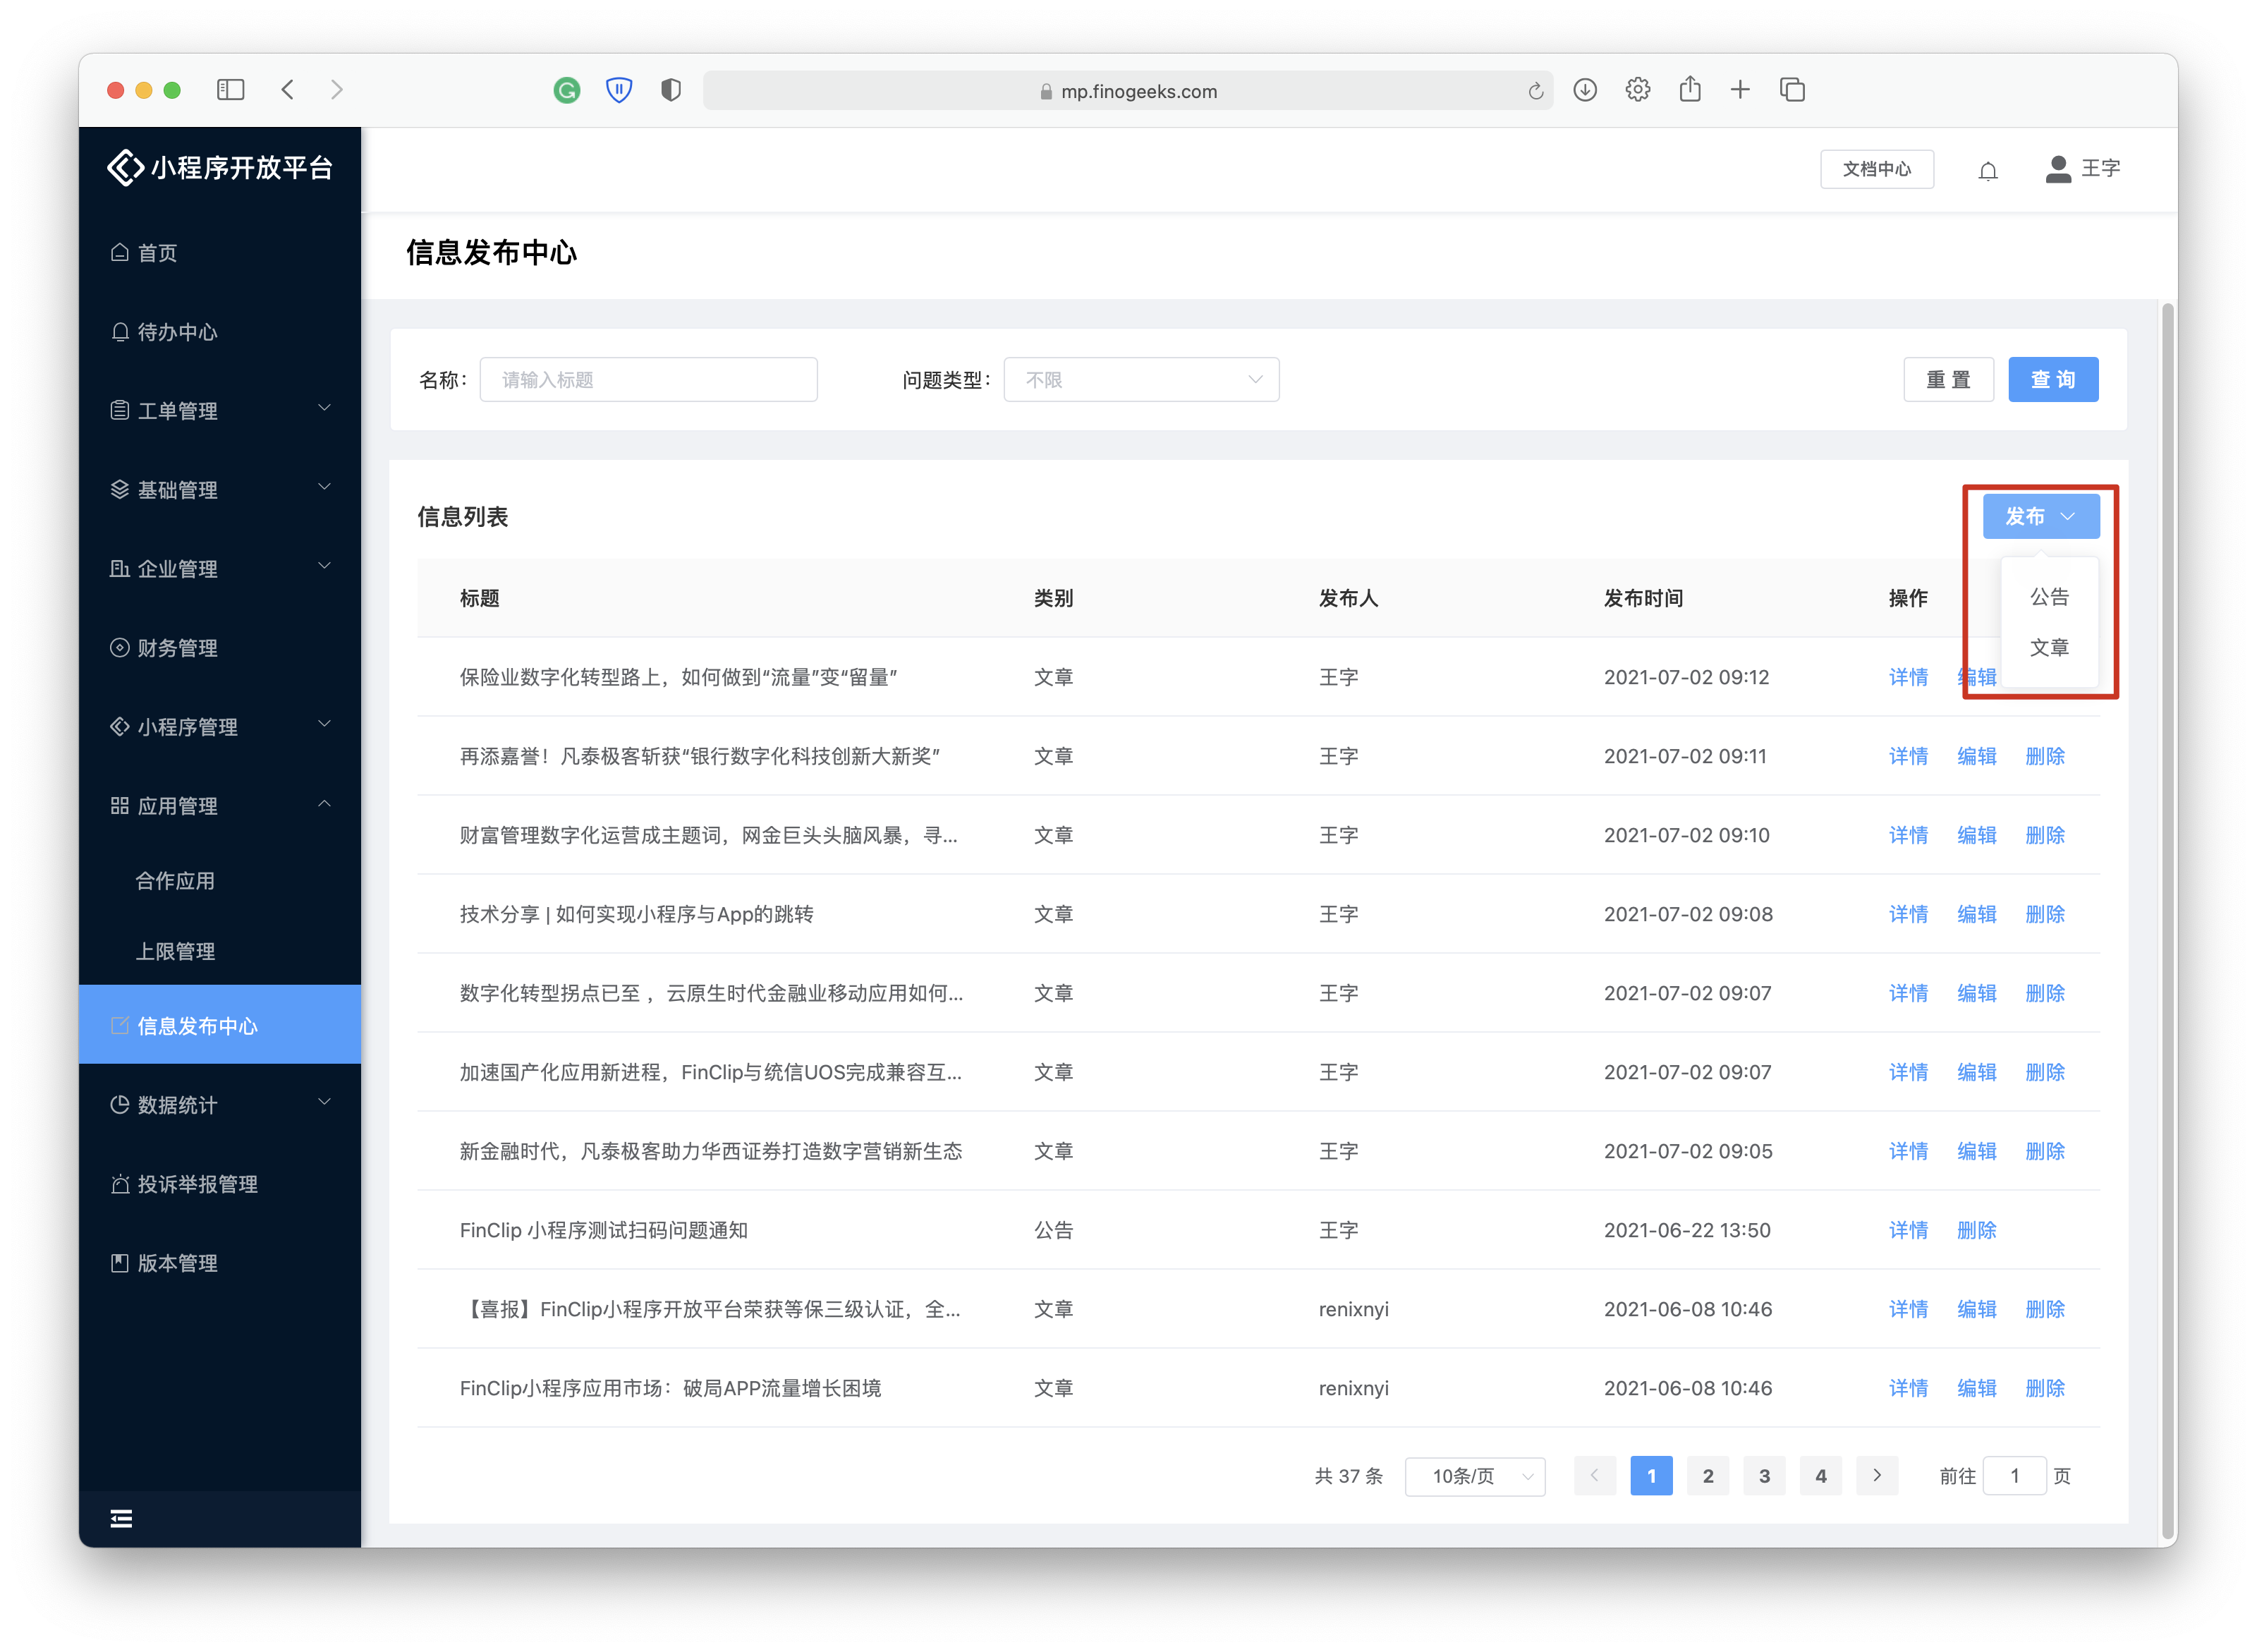This screenshot has width=2257, height=1652.
Task: Click the 查询 button
Action: click(2053, 380)
